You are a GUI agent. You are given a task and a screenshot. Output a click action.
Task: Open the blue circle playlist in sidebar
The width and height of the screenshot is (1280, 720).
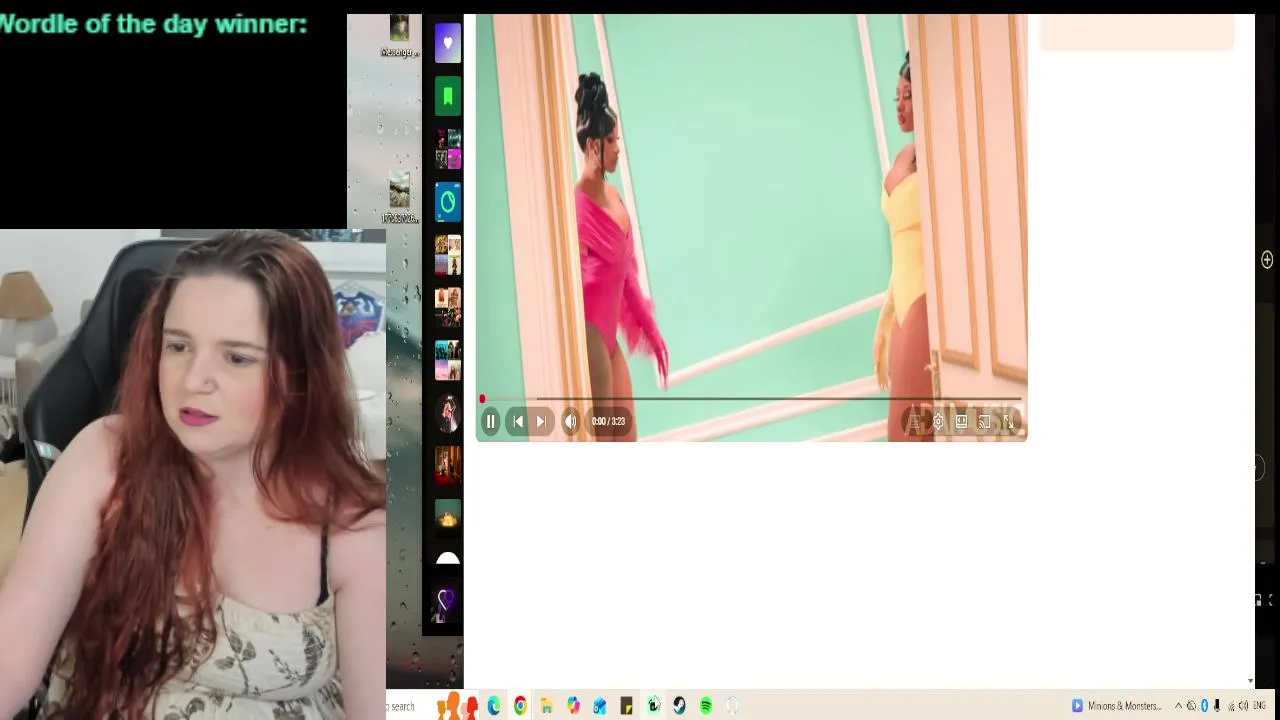pyautogui.click(x=448, y=202)
